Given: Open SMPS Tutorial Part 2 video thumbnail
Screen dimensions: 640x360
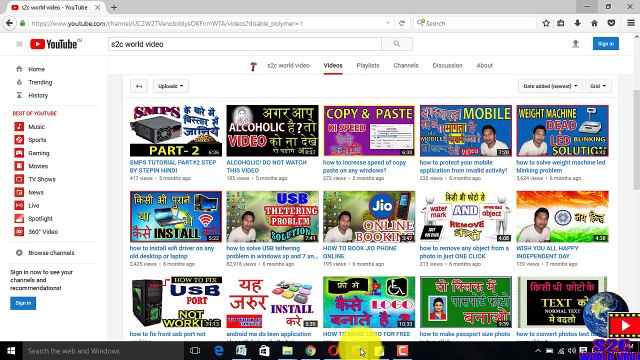Looking at the screenshot, I should tap(176, 131).
